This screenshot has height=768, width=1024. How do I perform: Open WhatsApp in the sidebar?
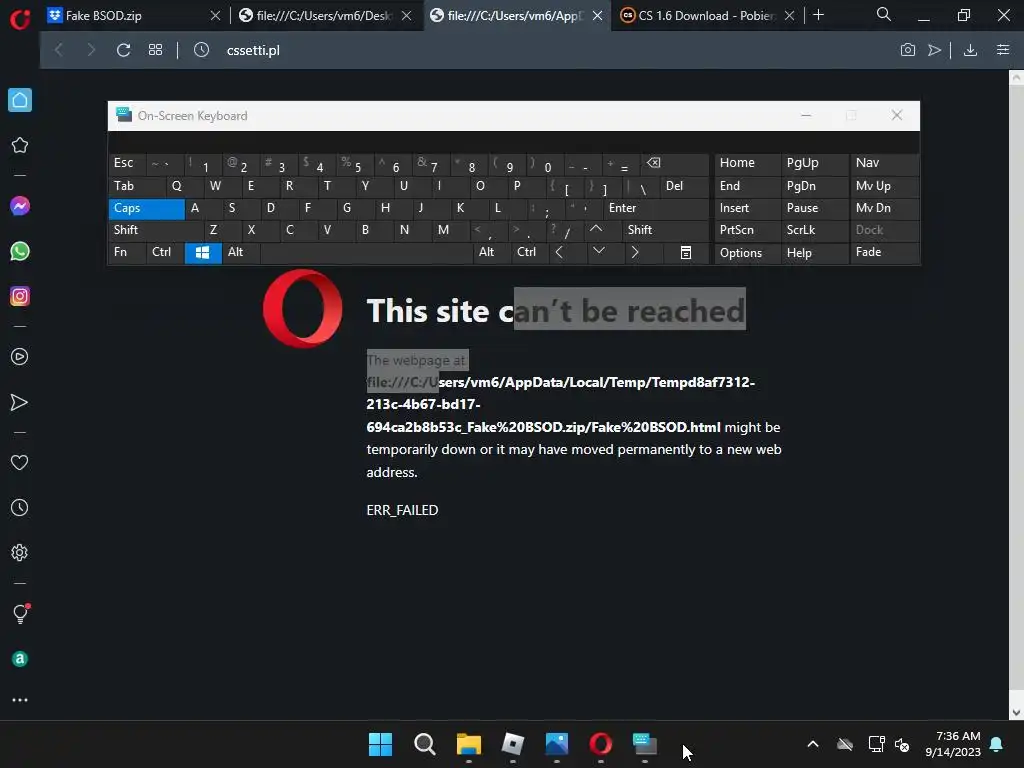pos(20,251)
